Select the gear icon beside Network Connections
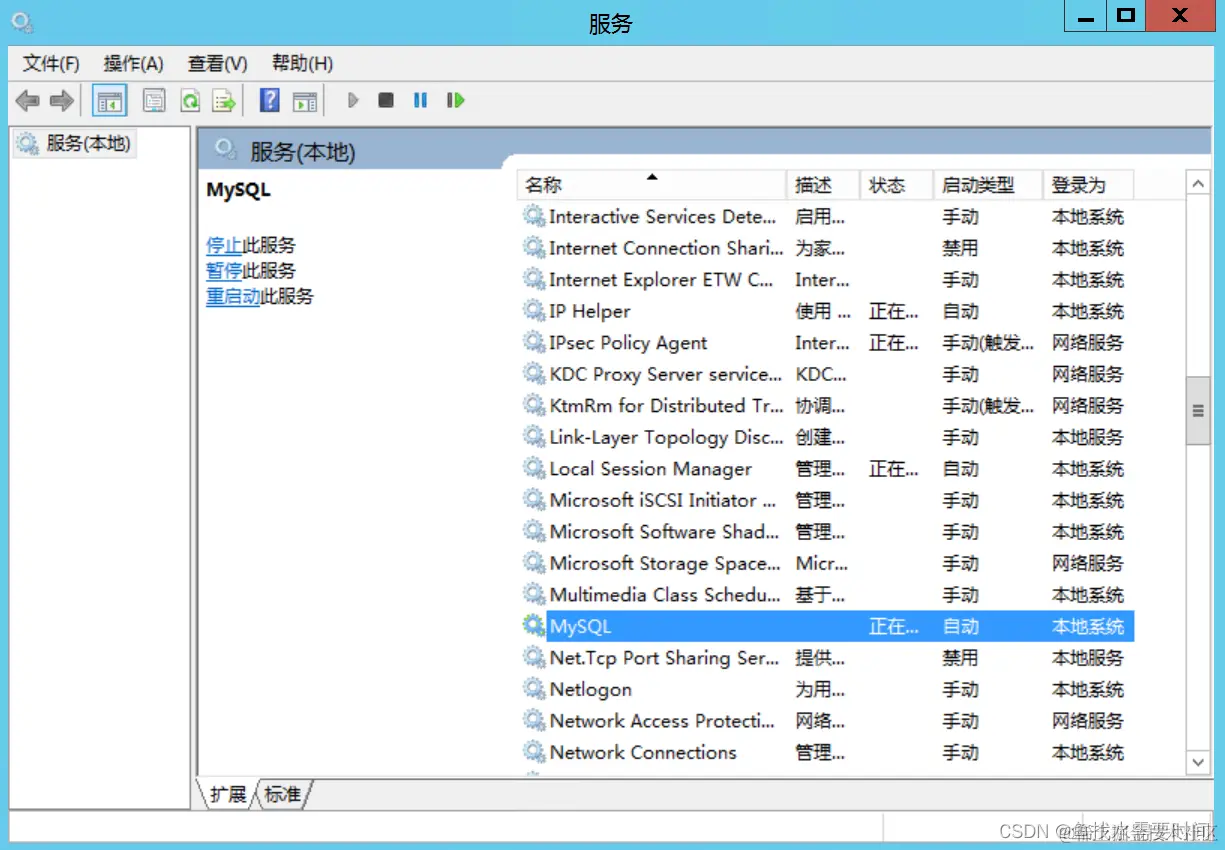 point(534,752)
